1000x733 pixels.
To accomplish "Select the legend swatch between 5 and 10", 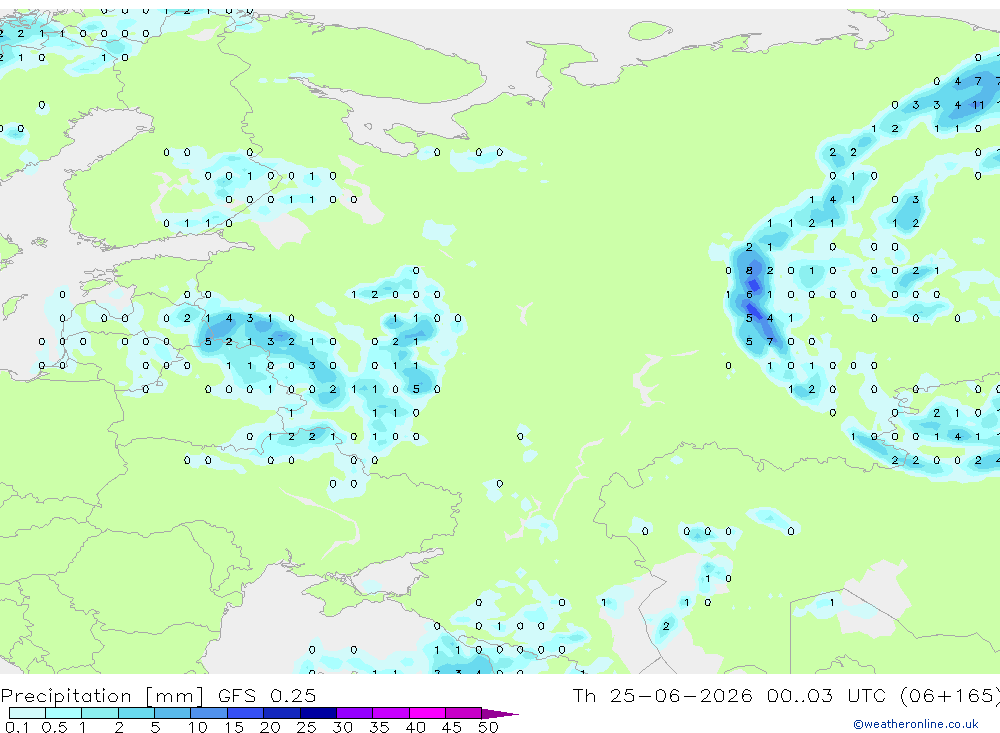I will pos(172,713).
